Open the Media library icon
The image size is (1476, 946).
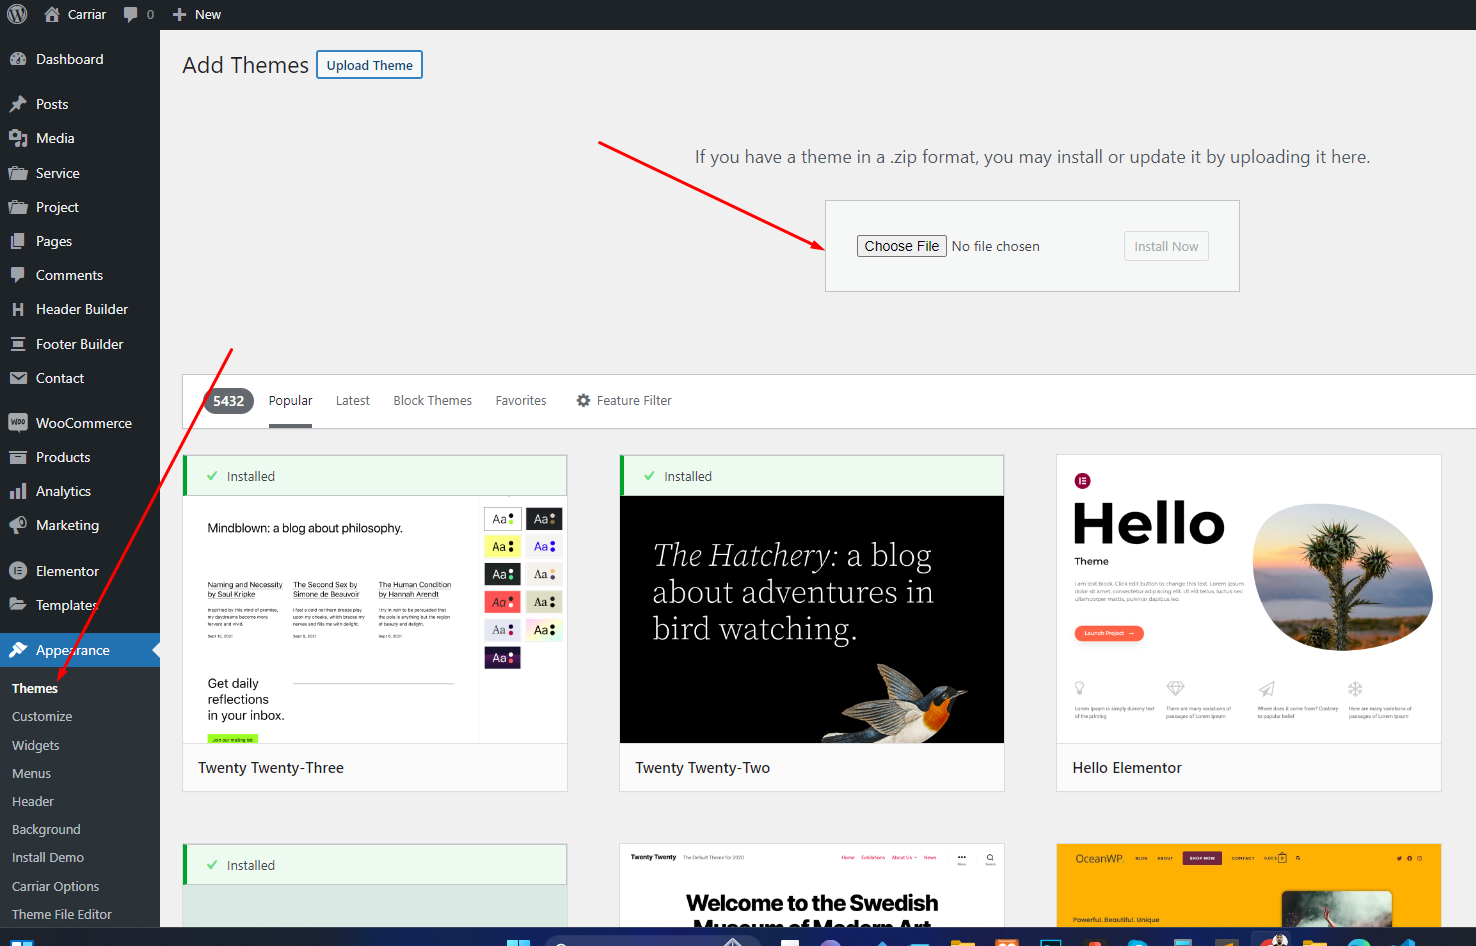click(18, 138)
